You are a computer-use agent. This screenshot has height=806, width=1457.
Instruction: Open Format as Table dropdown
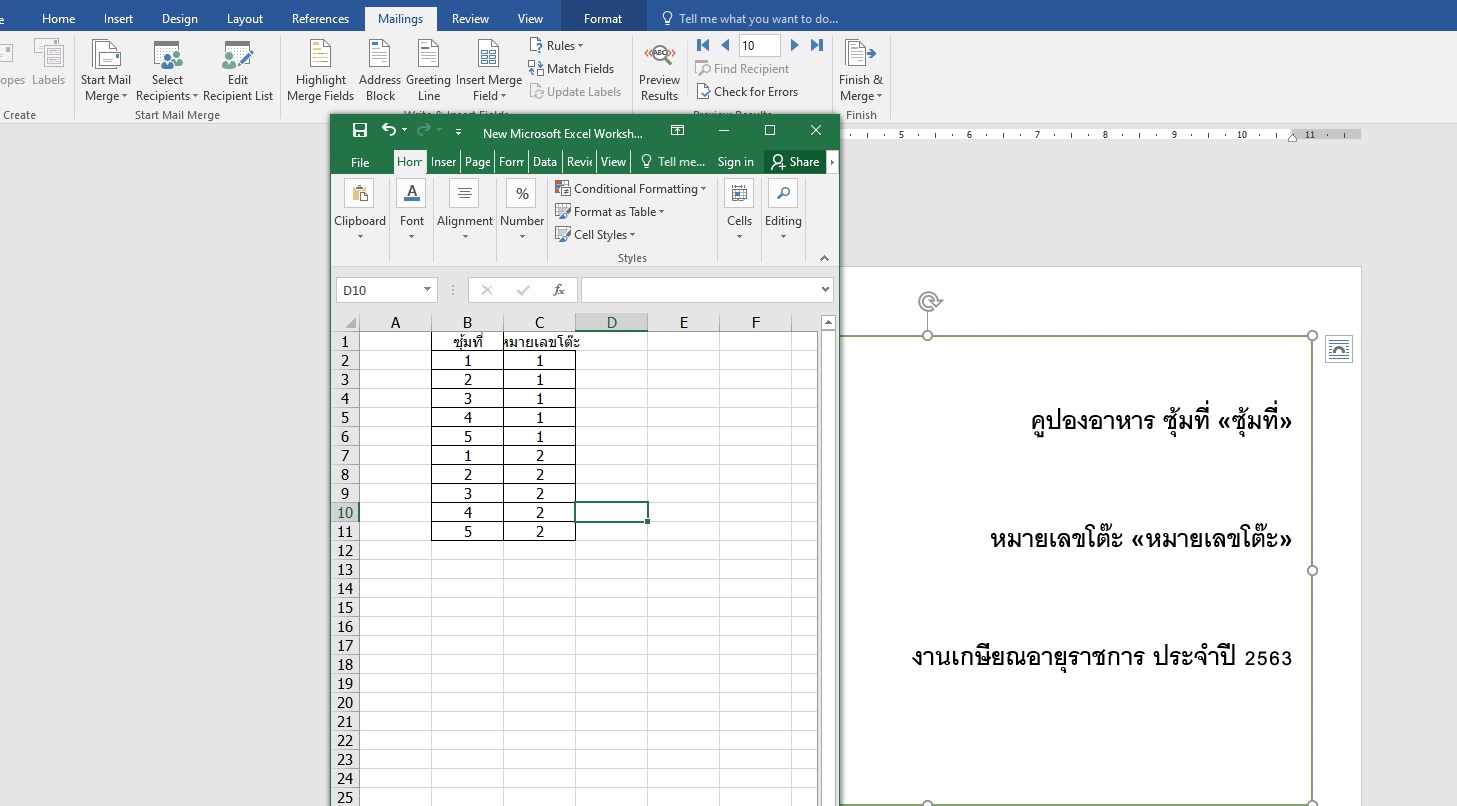[610, 211]
